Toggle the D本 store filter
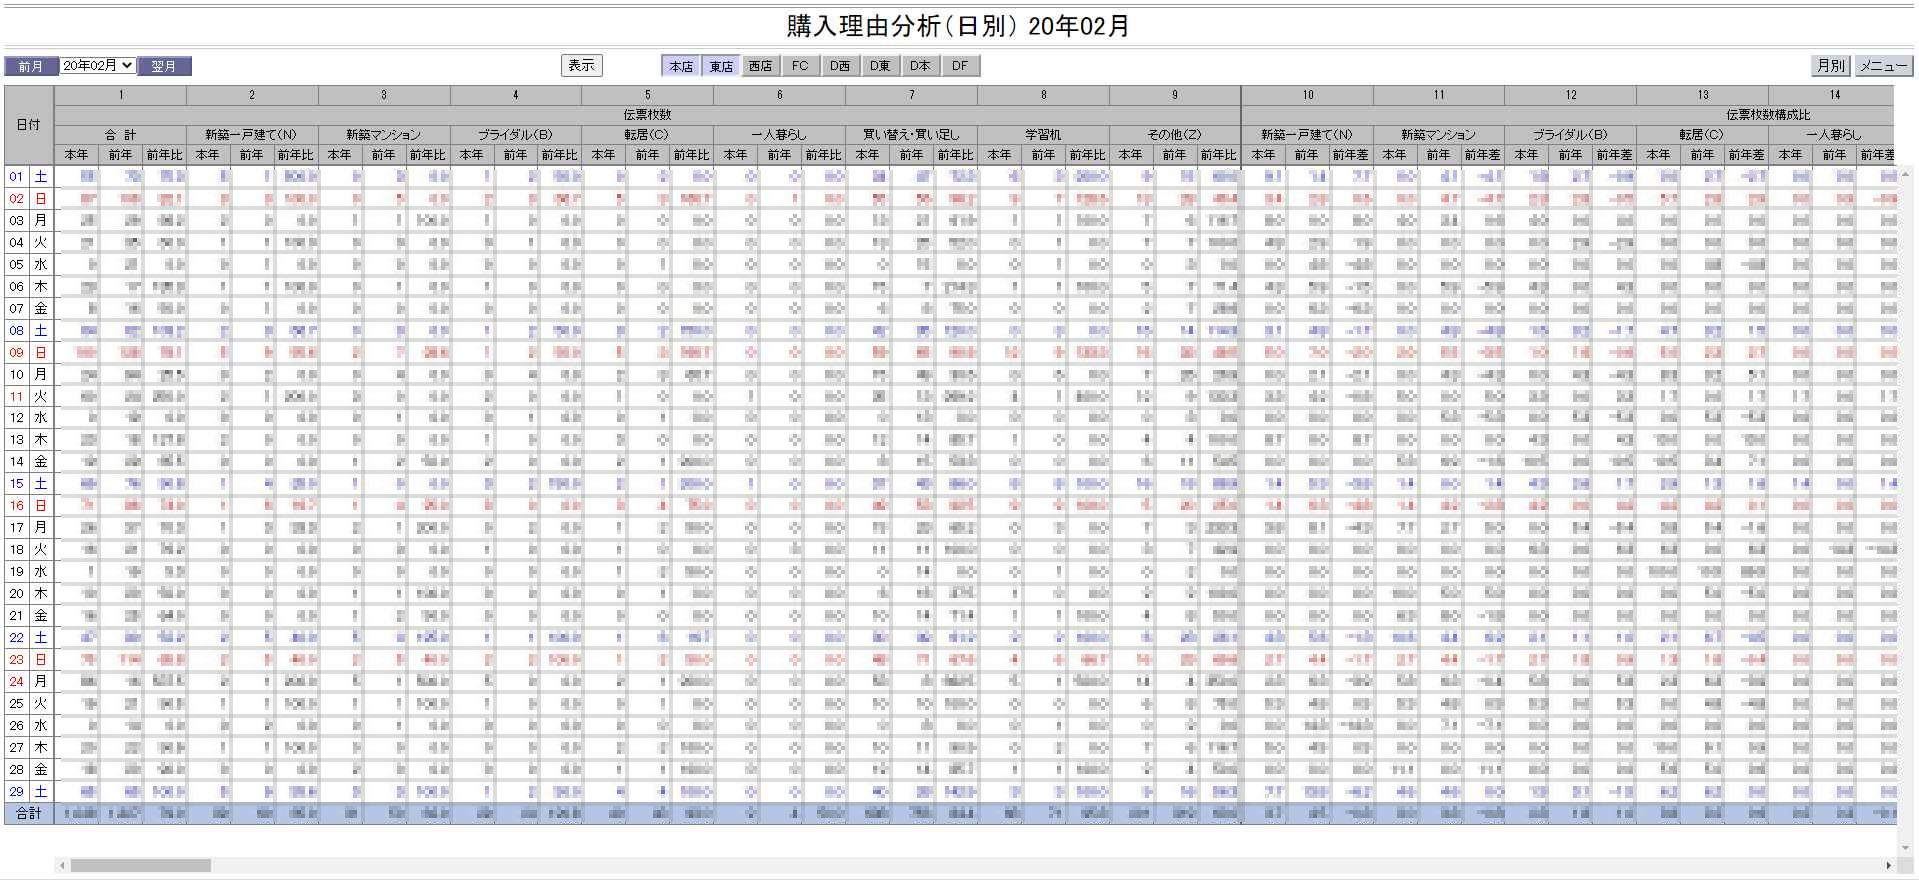1919x881 pixels. click(x=920, y=66)
